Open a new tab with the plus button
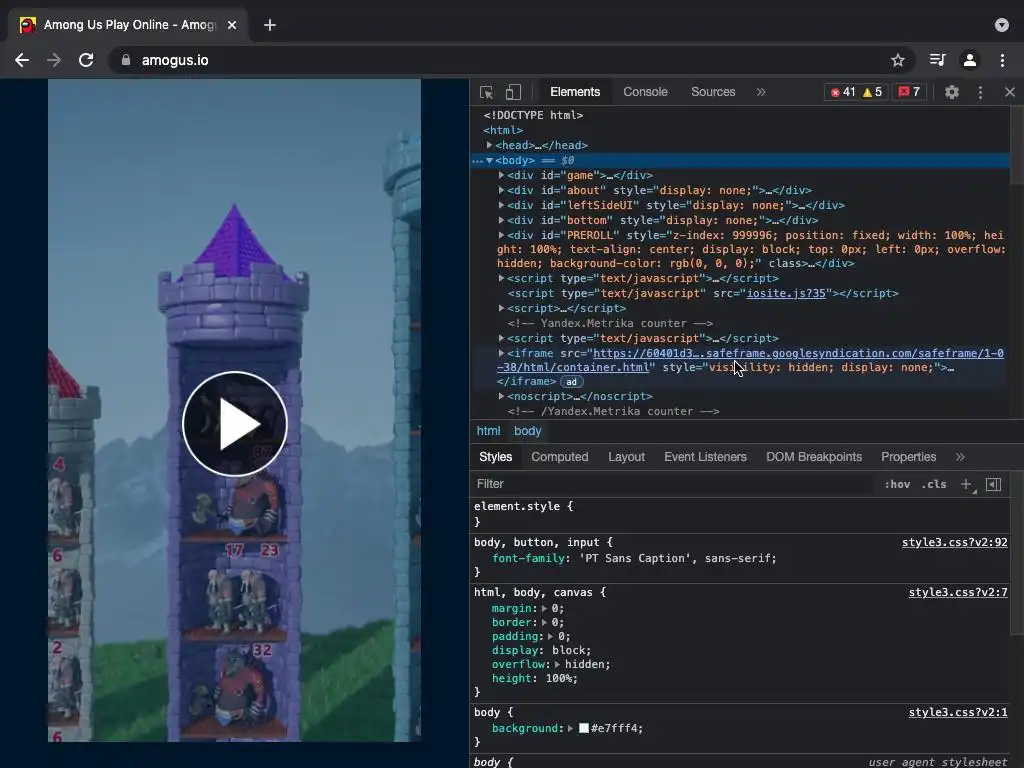 point(270,25)
